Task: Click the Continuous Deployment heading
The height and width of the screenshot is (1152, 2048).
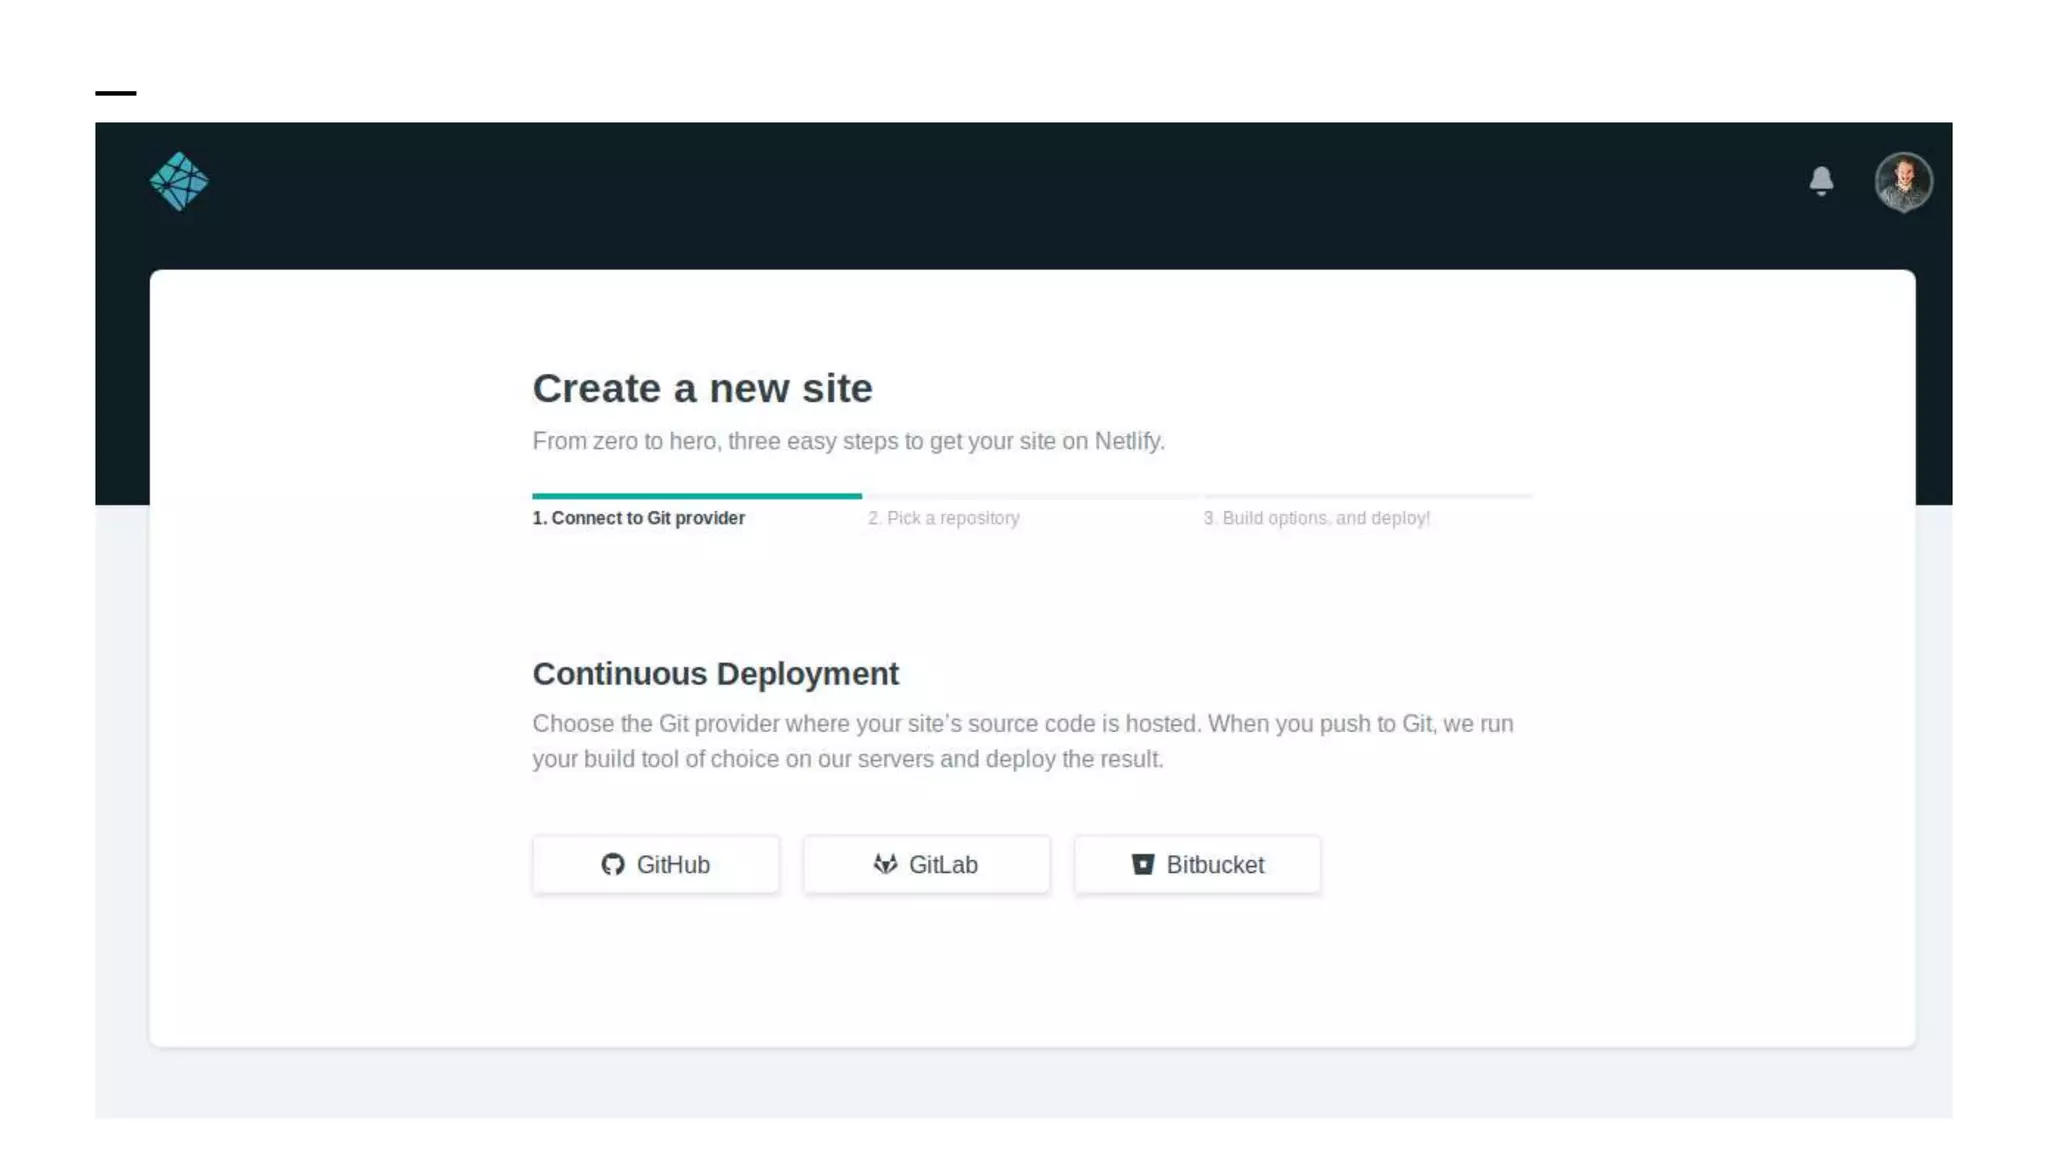Action: (x=716, y=674)
